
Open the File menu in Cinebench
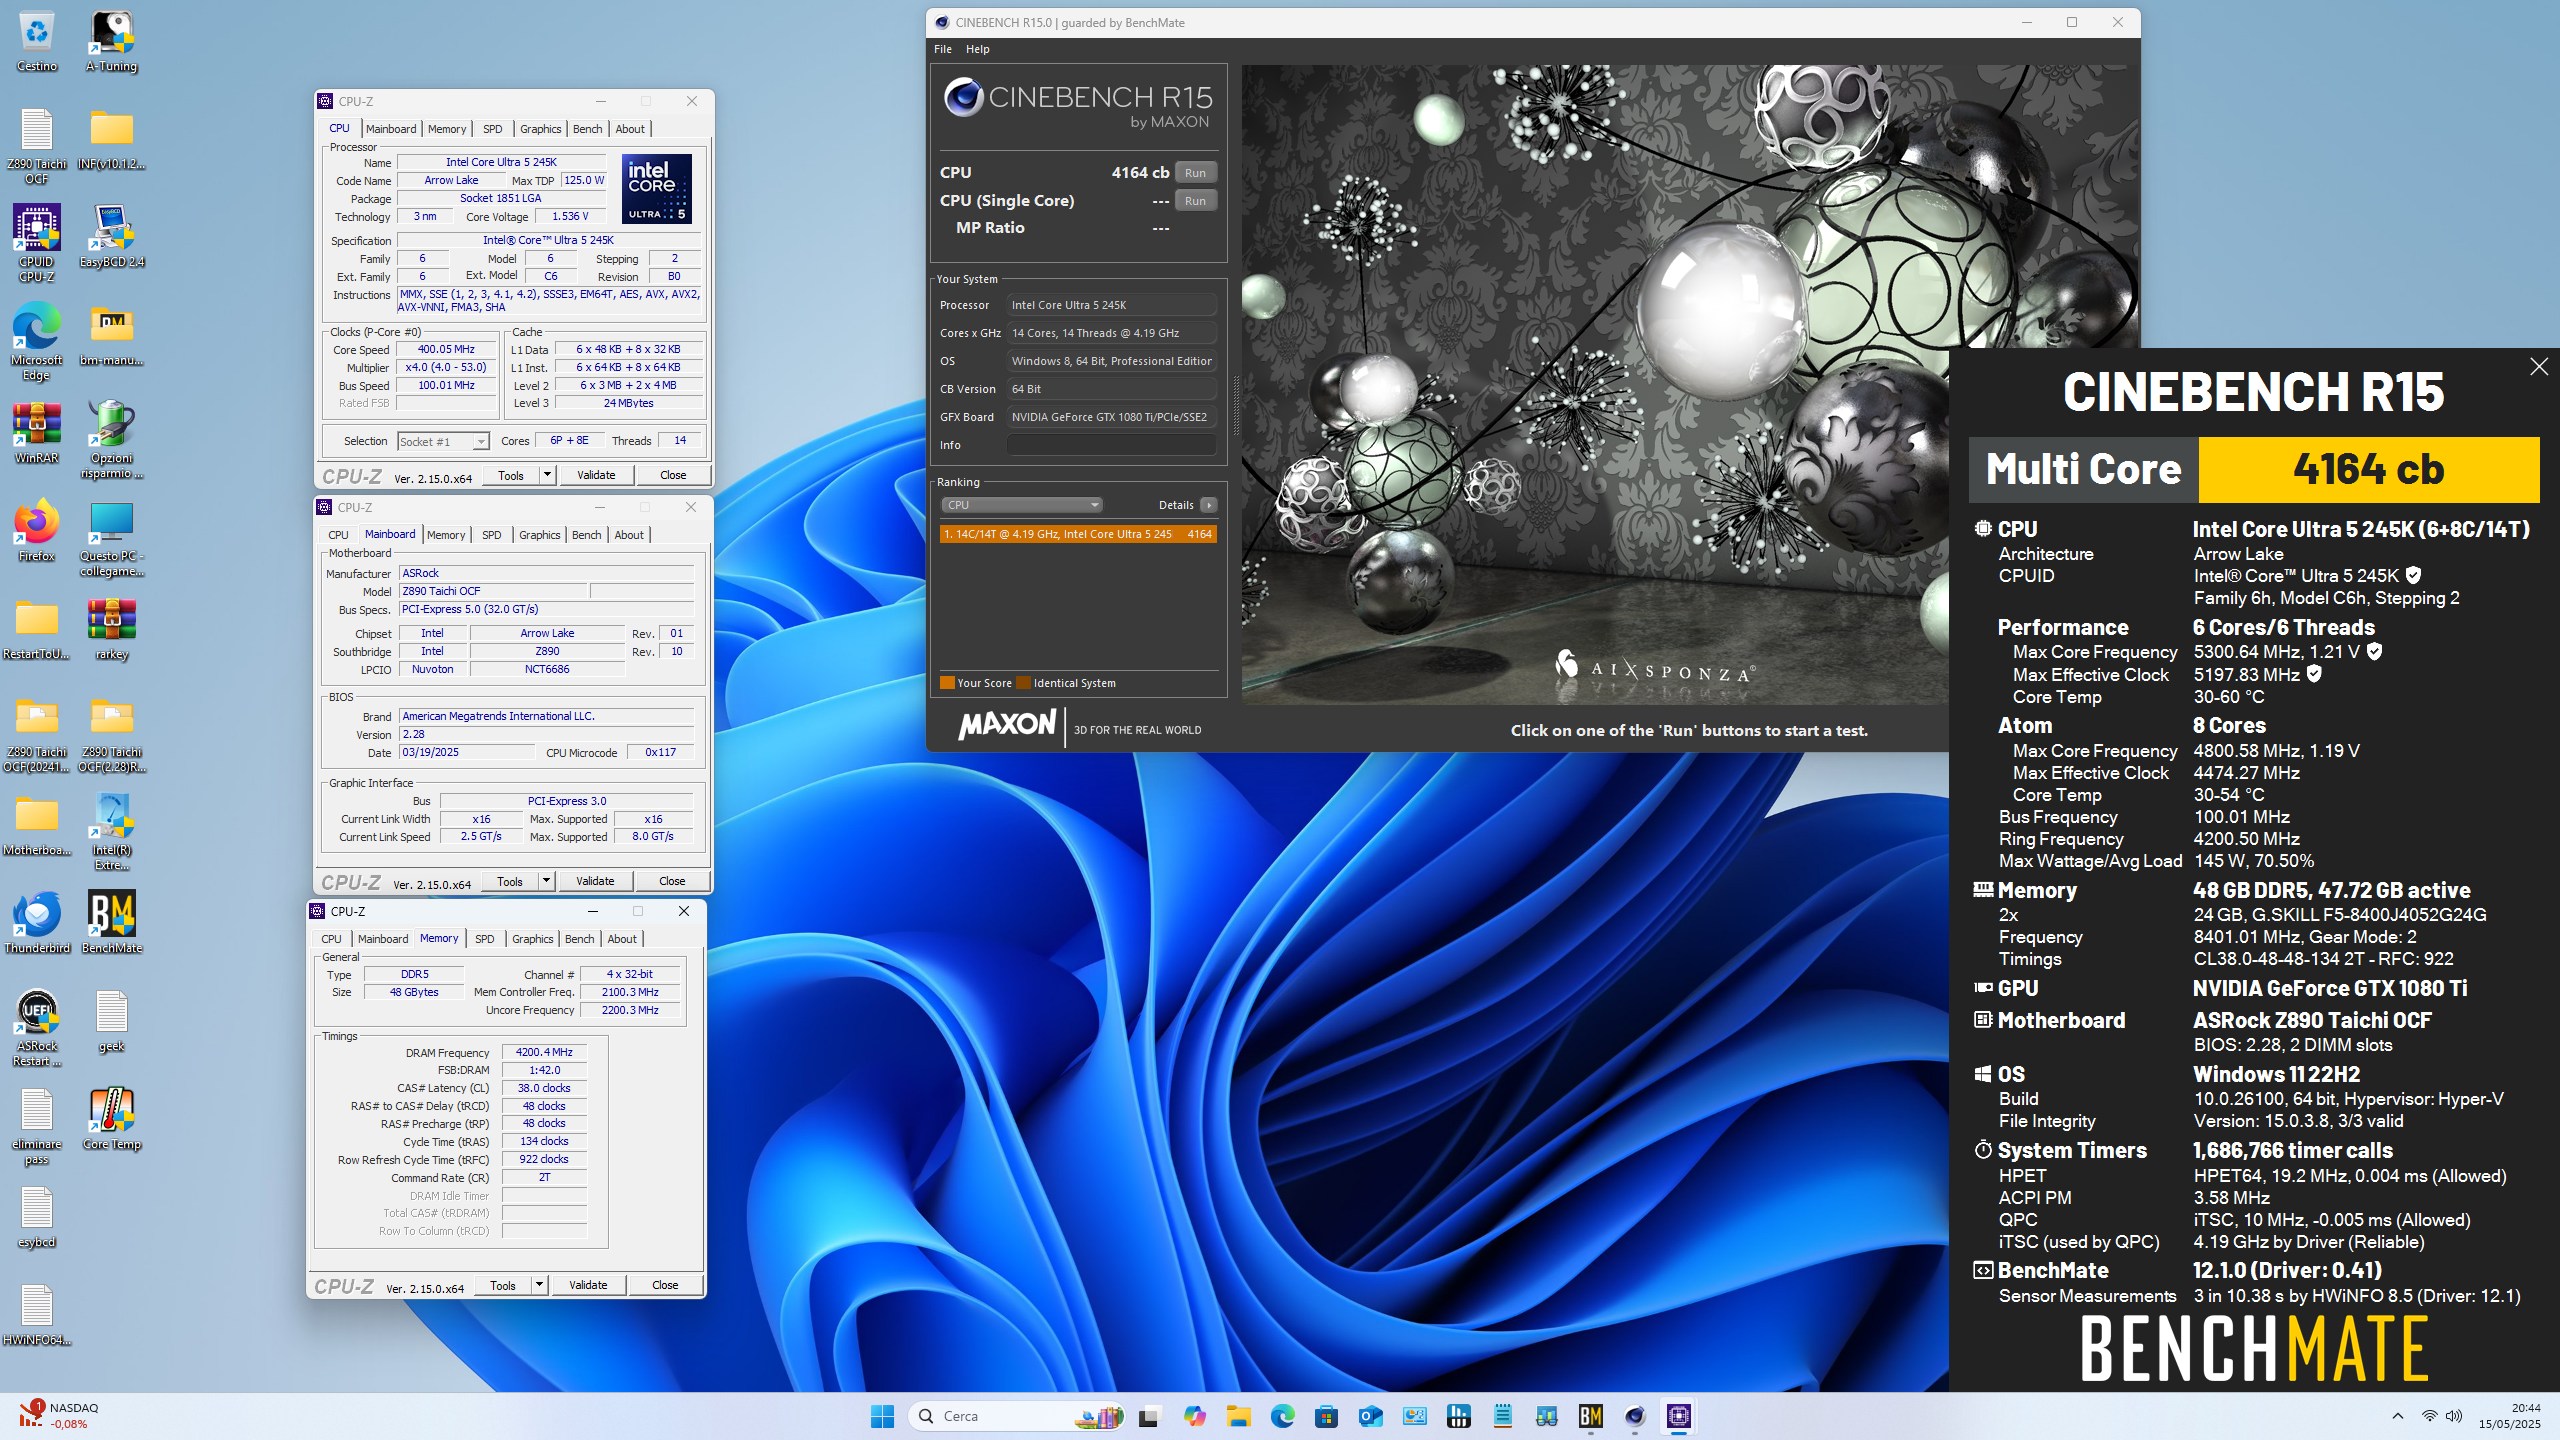(x=943, y=49)
